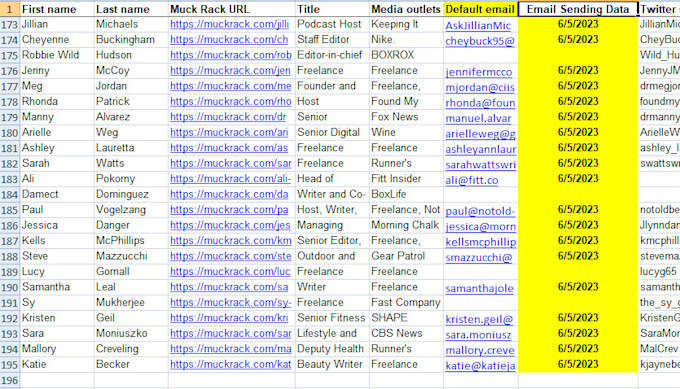Click the Mukherjee last name cell

pyautogui.click(x=131, y=303)
